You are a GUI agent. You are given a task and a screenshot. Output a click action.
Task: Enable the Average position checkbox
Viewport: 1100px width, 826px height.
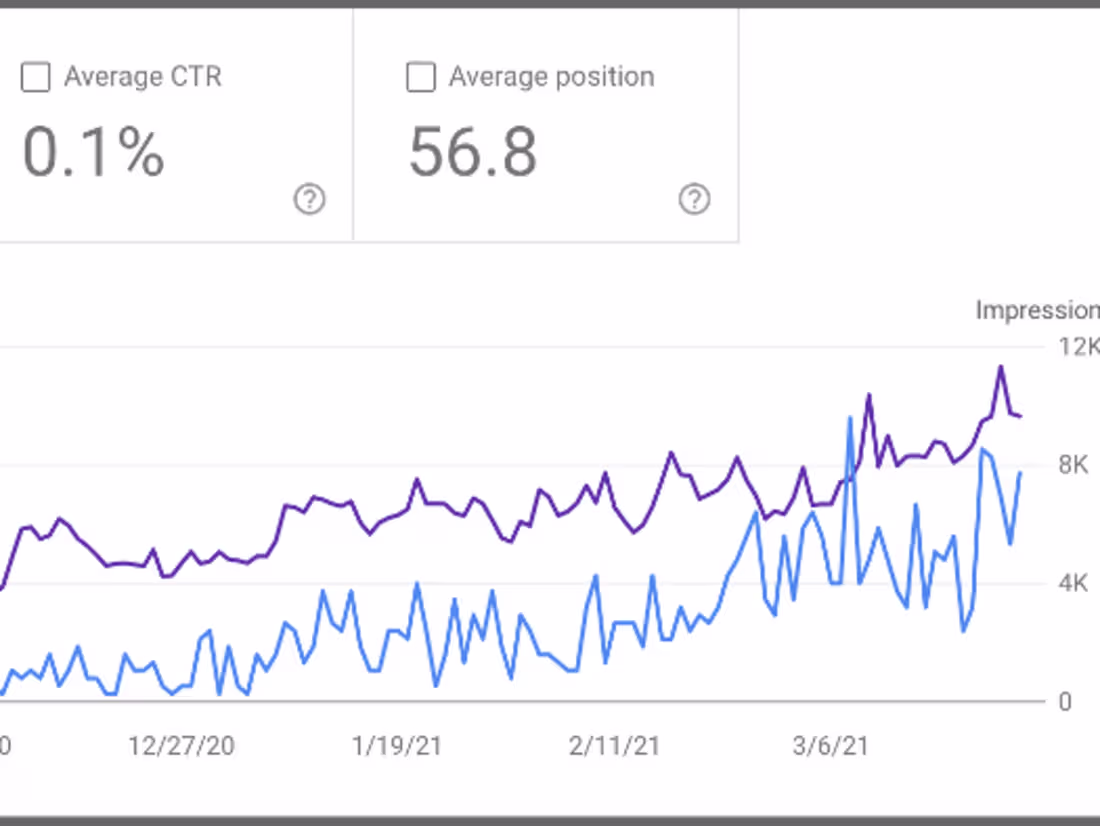click(420, 77)
